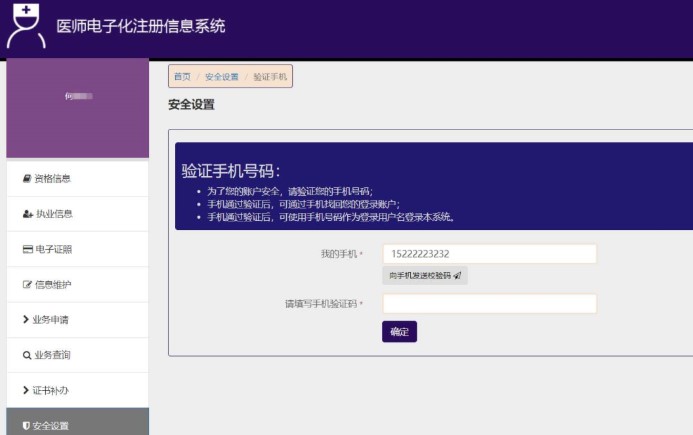Click the 安全设置 shield icon in sidebar

click(x=26, y=426)
